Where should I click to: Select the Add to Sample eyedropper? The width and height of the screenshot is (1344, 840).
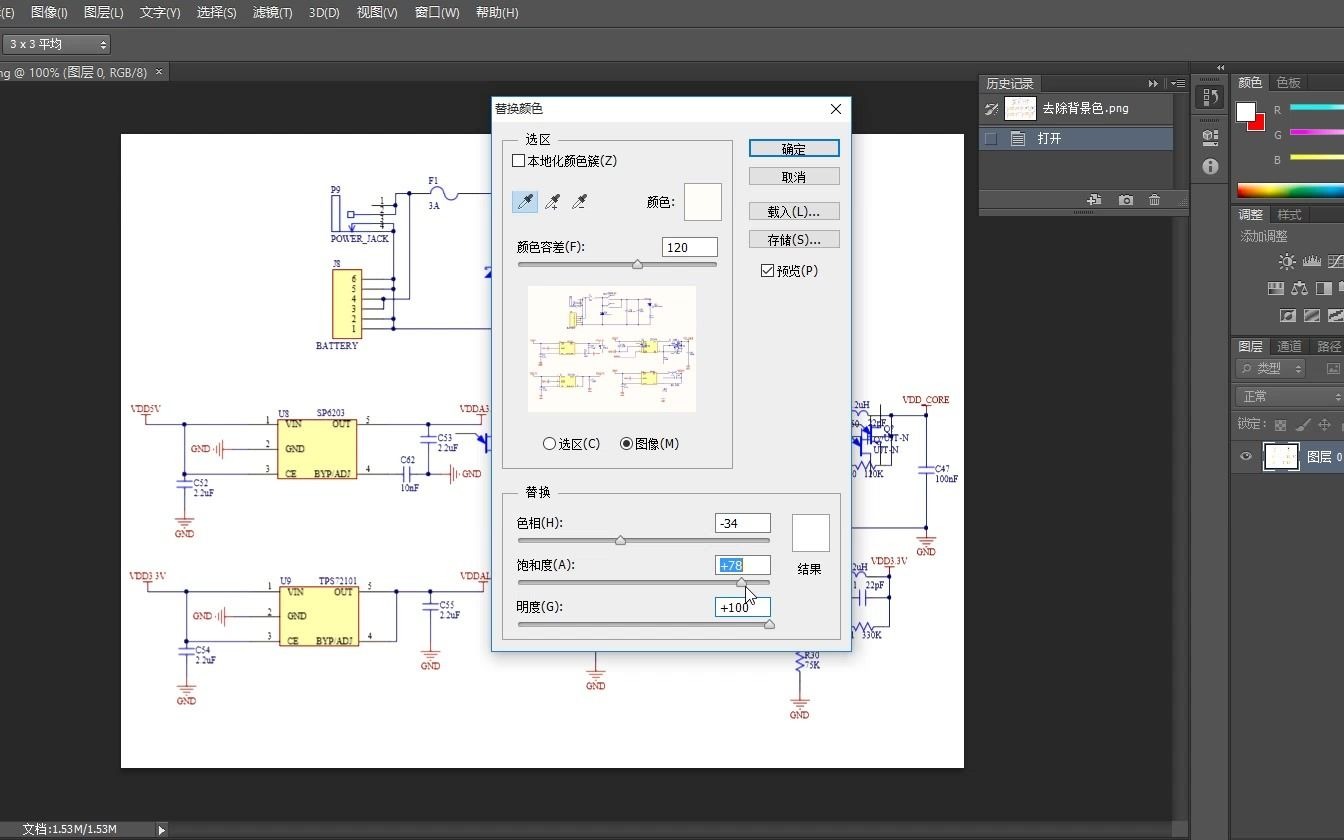552,202
